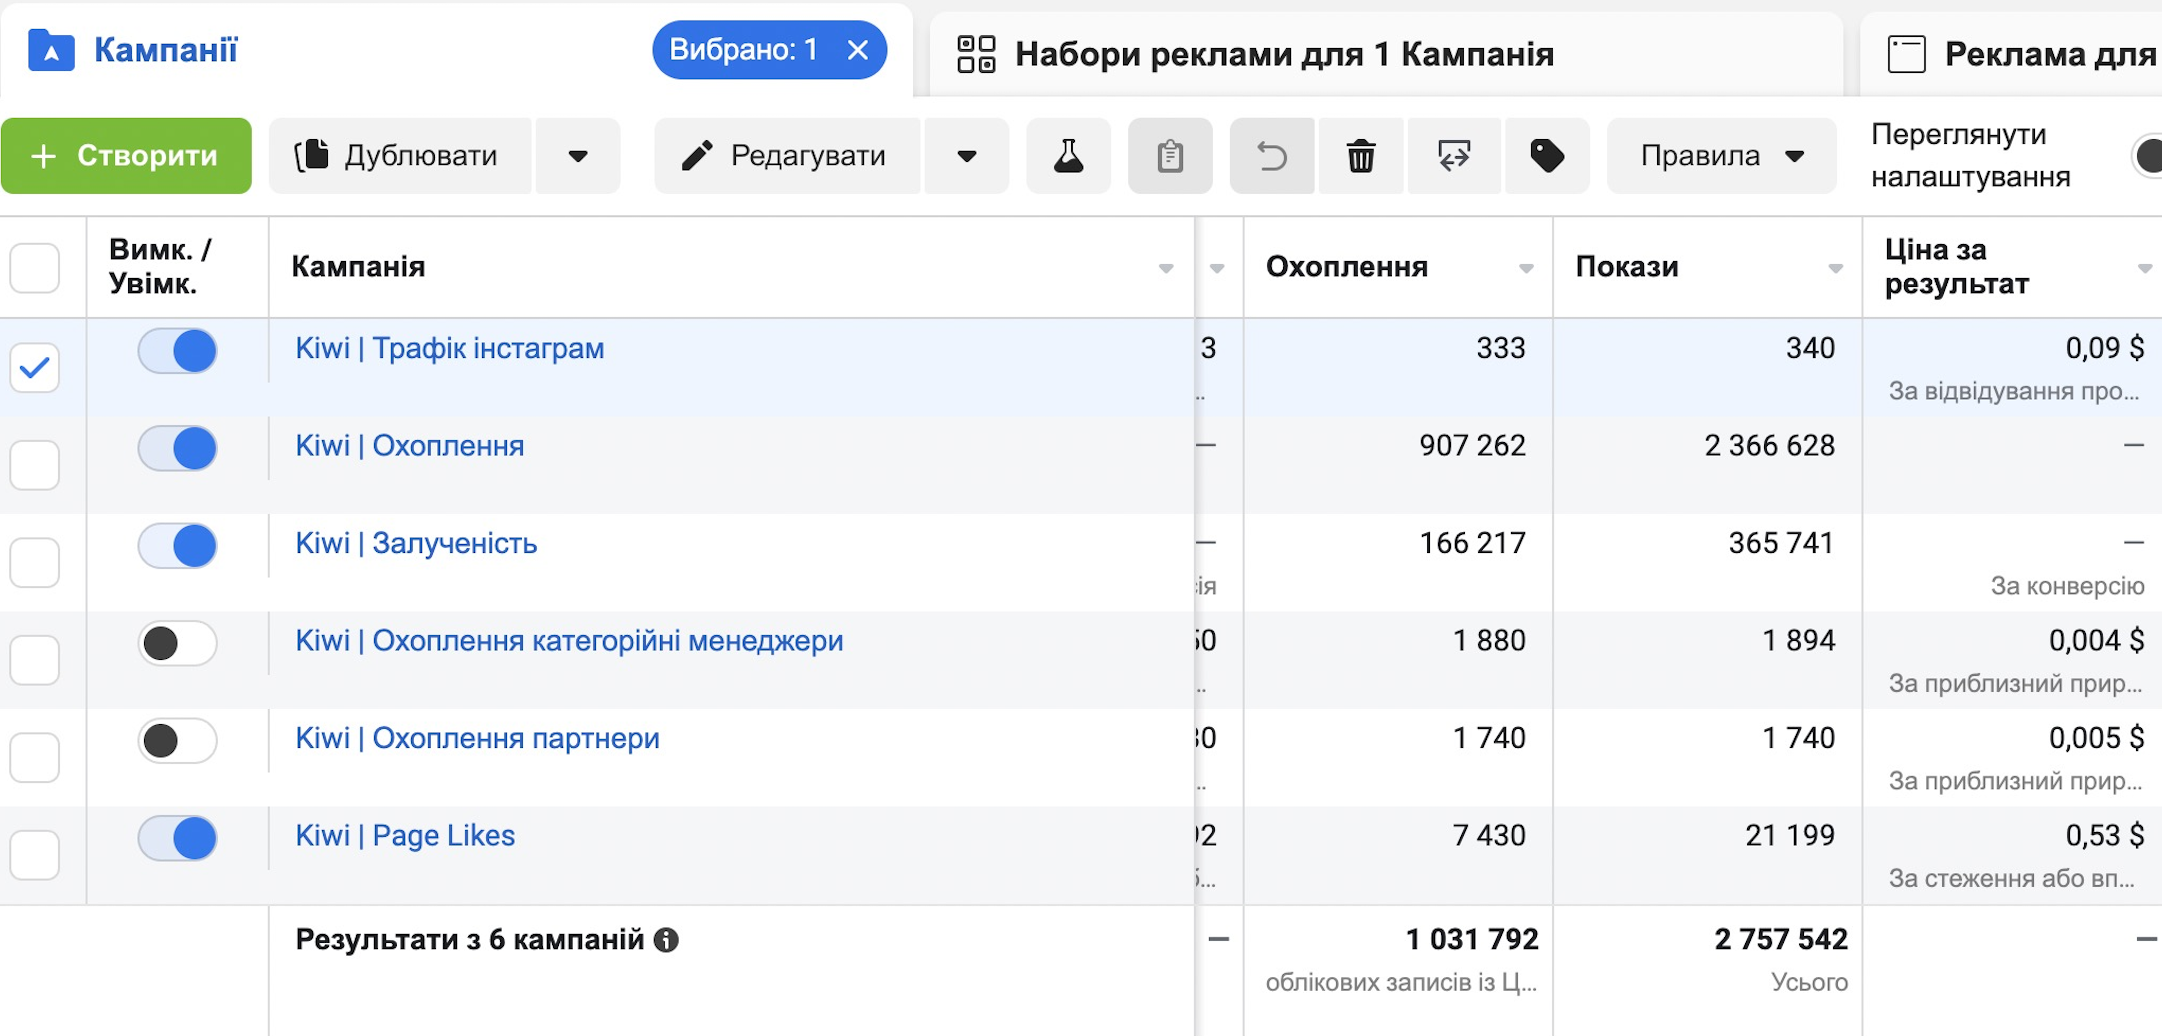
Task: Clear selection with X in Вибрано badge
Action: click(858, 50)
